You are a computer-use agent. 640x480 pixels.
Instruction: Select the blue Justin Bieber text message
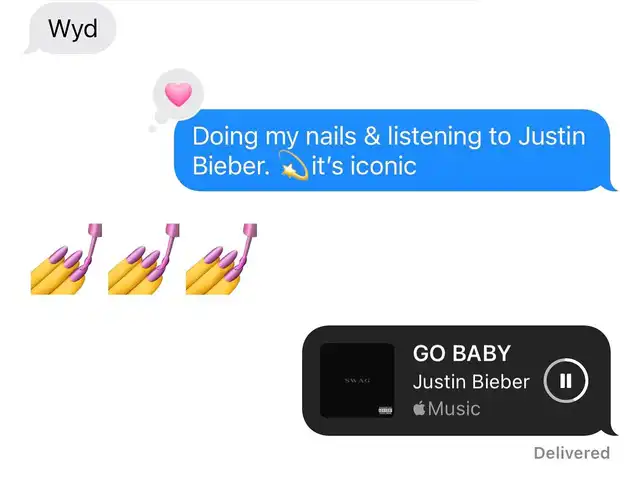tap(394, 150)
